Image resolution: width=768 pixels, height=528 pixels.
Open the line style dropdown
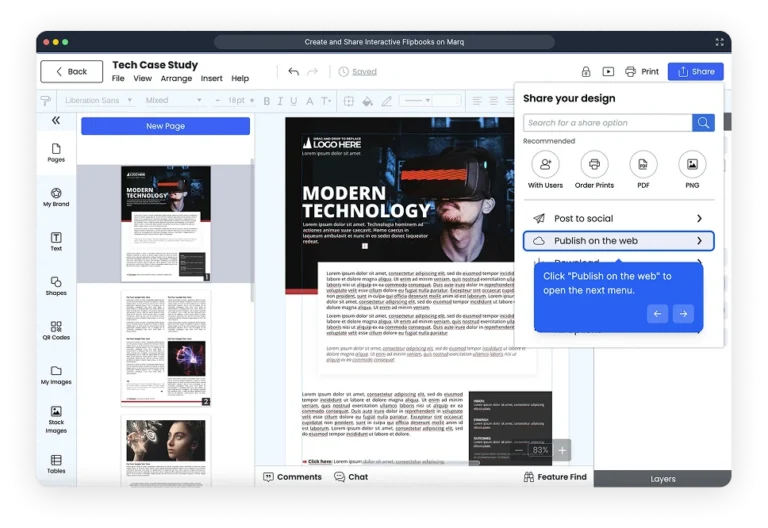(415, 100)
